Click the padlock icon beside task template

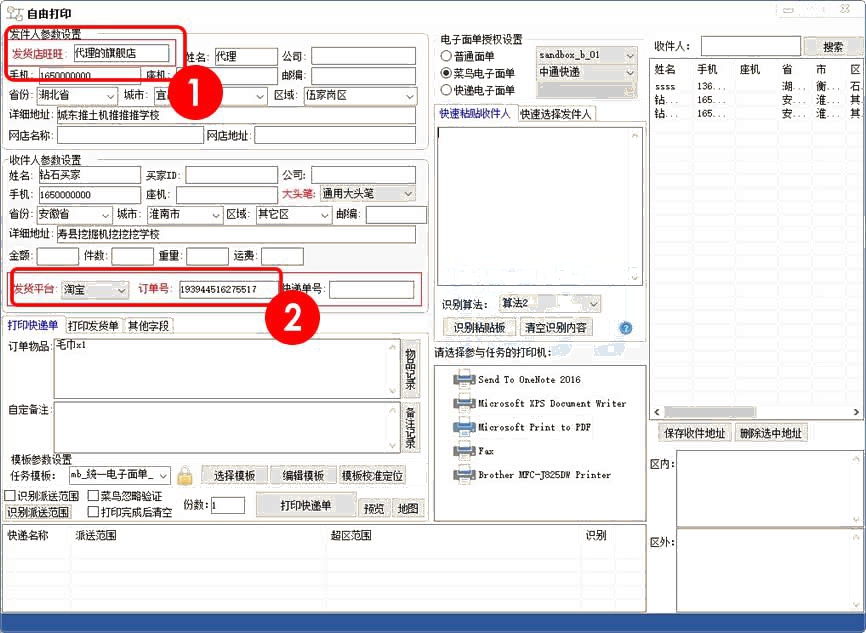point(184,475)
